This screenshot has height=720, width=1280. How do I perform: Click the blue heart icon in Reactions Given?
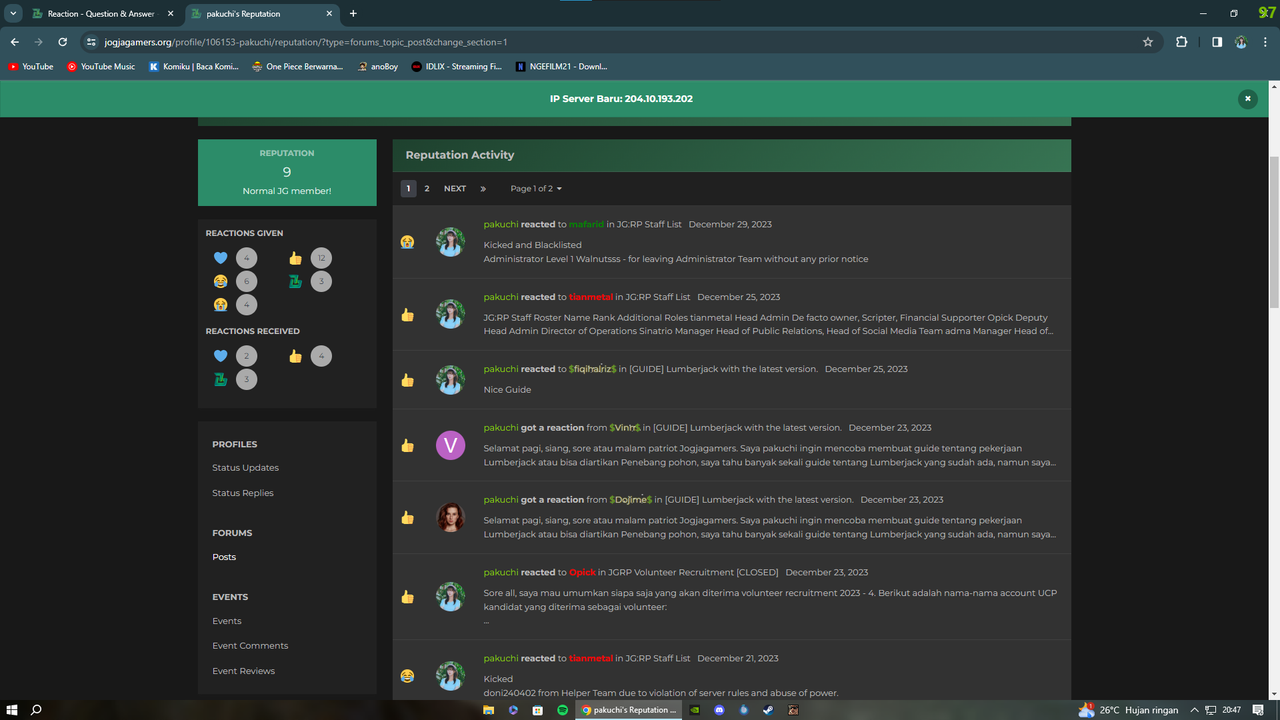click(x=220, y=258)
